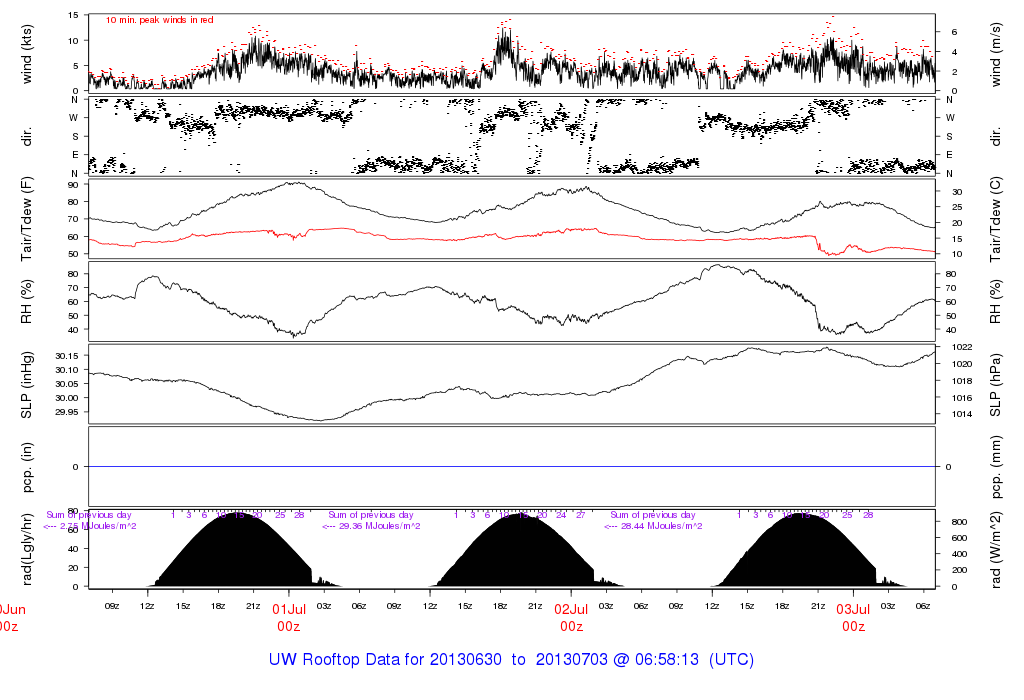The image size is (1024, 700).
Task: Select the 'pcp. (in)' axis label
Action: pos(27,467)
